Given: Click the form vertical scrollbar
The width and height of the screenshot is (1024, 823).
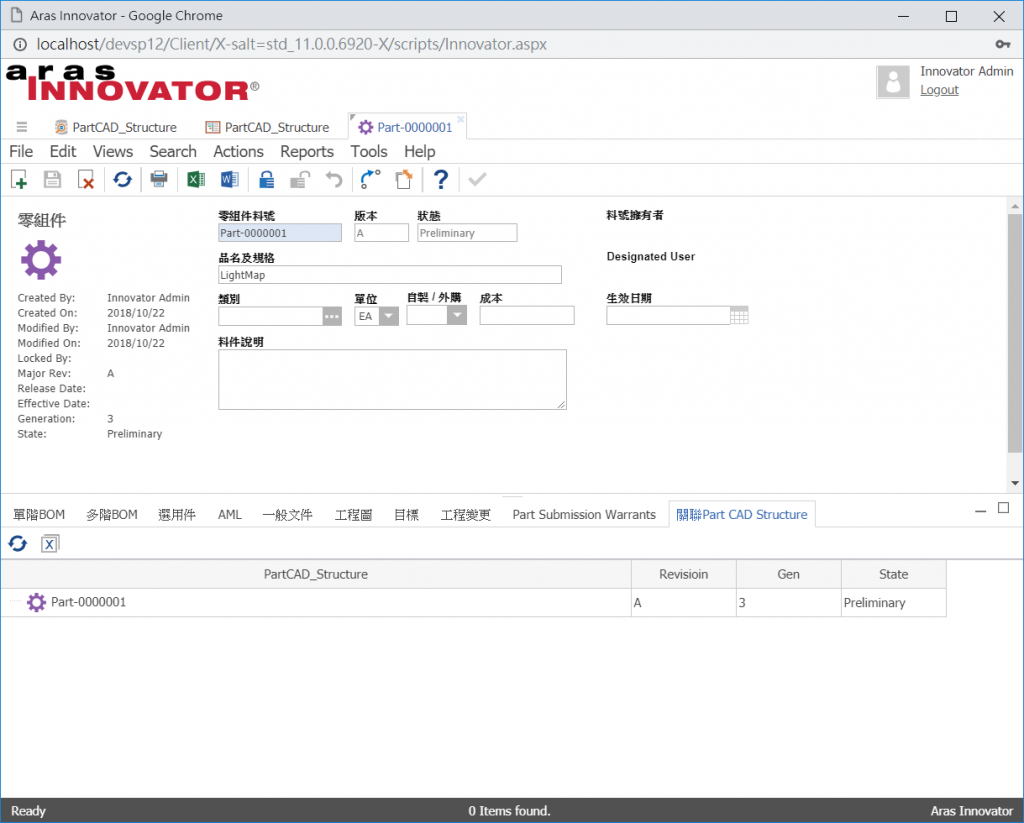Looking at the screenshot, I should [1015, 333].
